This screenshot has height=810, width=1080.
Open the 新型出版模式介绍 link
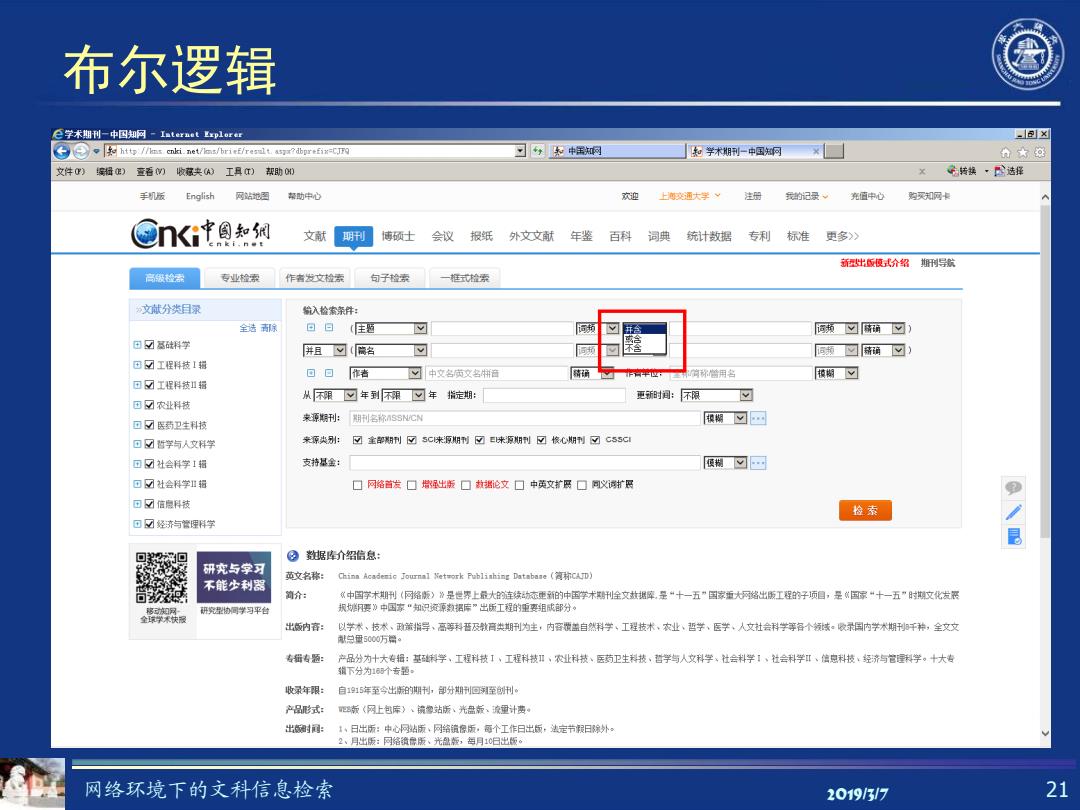875,263
